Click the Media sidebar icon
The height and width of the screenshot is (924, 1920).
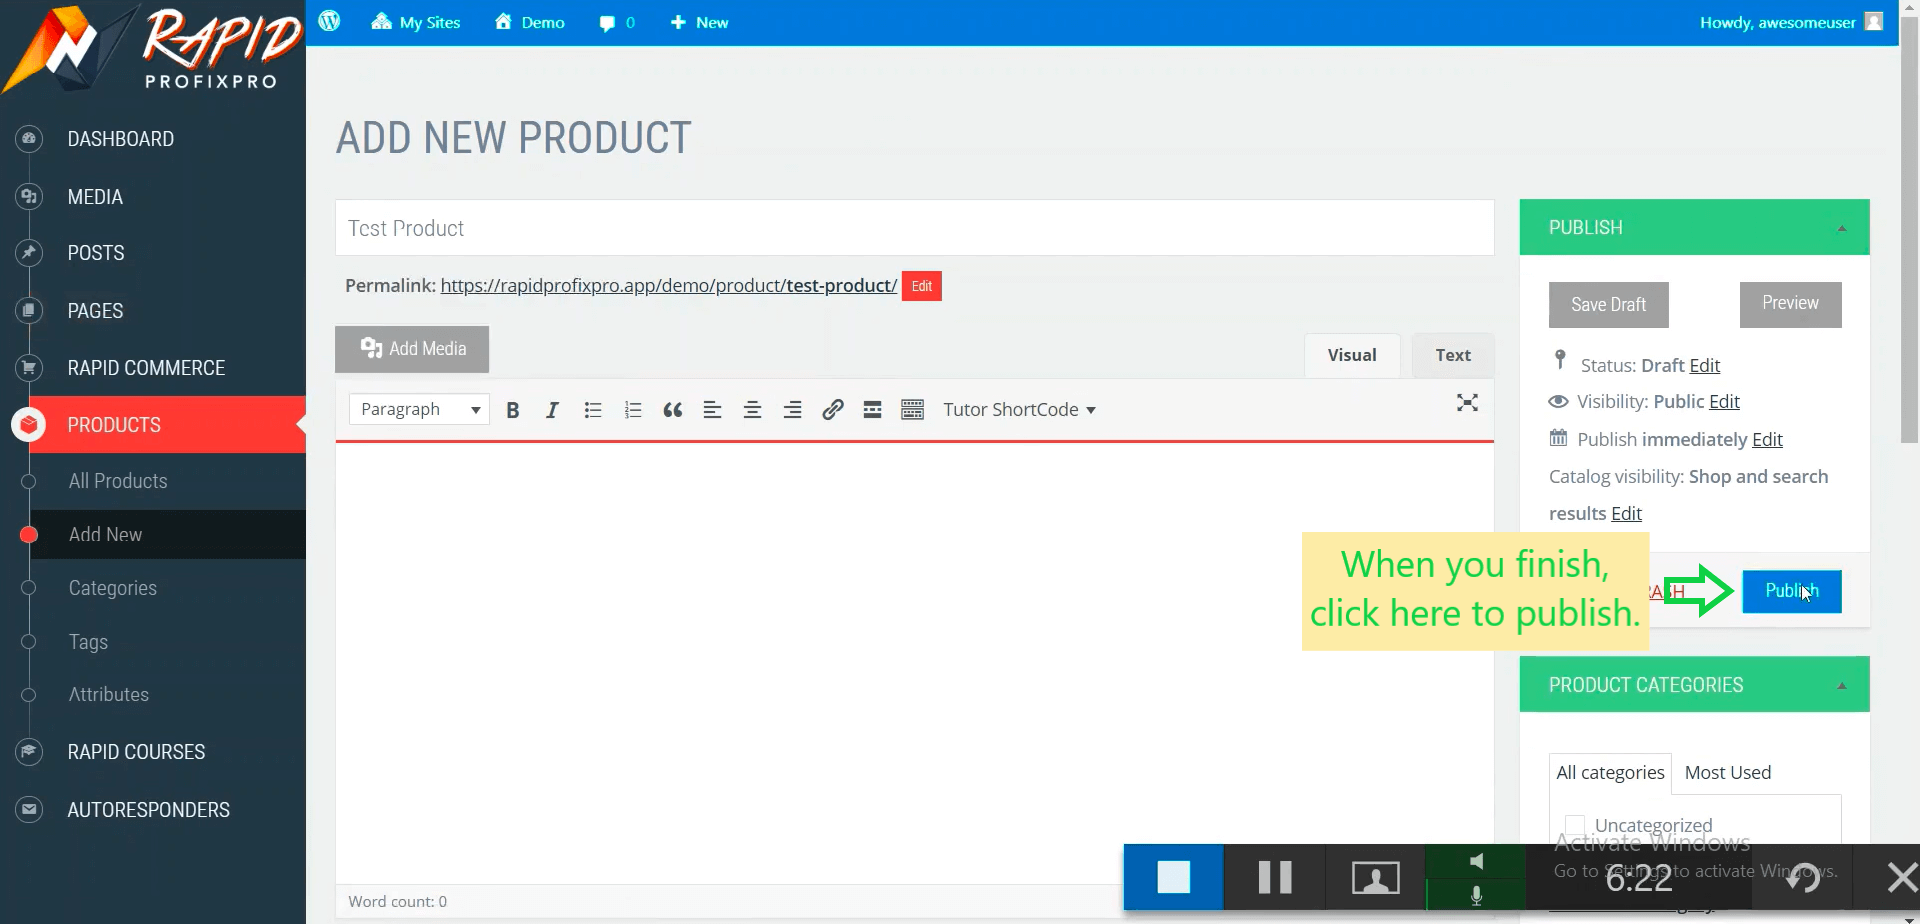(x=29, y=196)
